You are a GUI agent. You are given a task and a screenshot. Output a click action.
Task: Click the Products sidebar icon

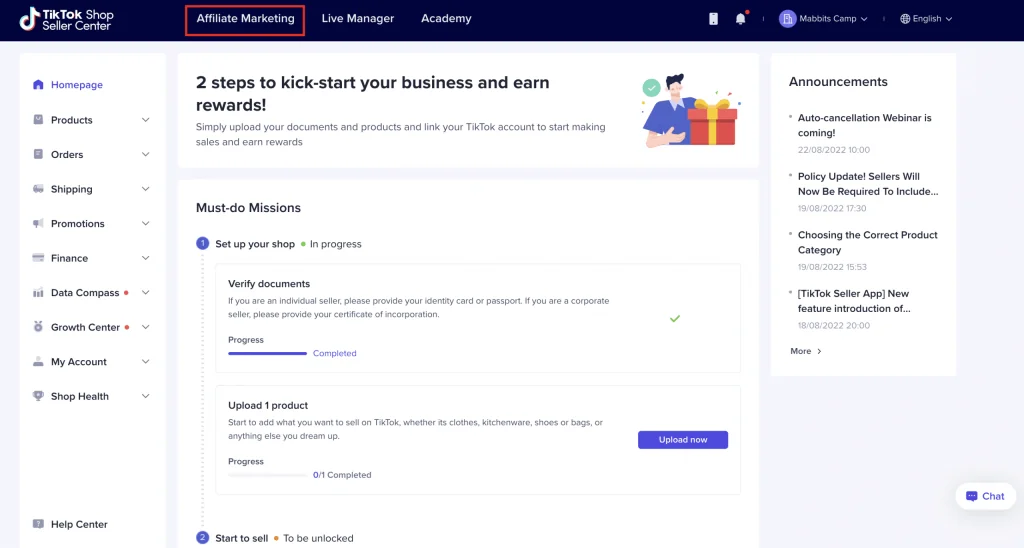click(38, 120)
